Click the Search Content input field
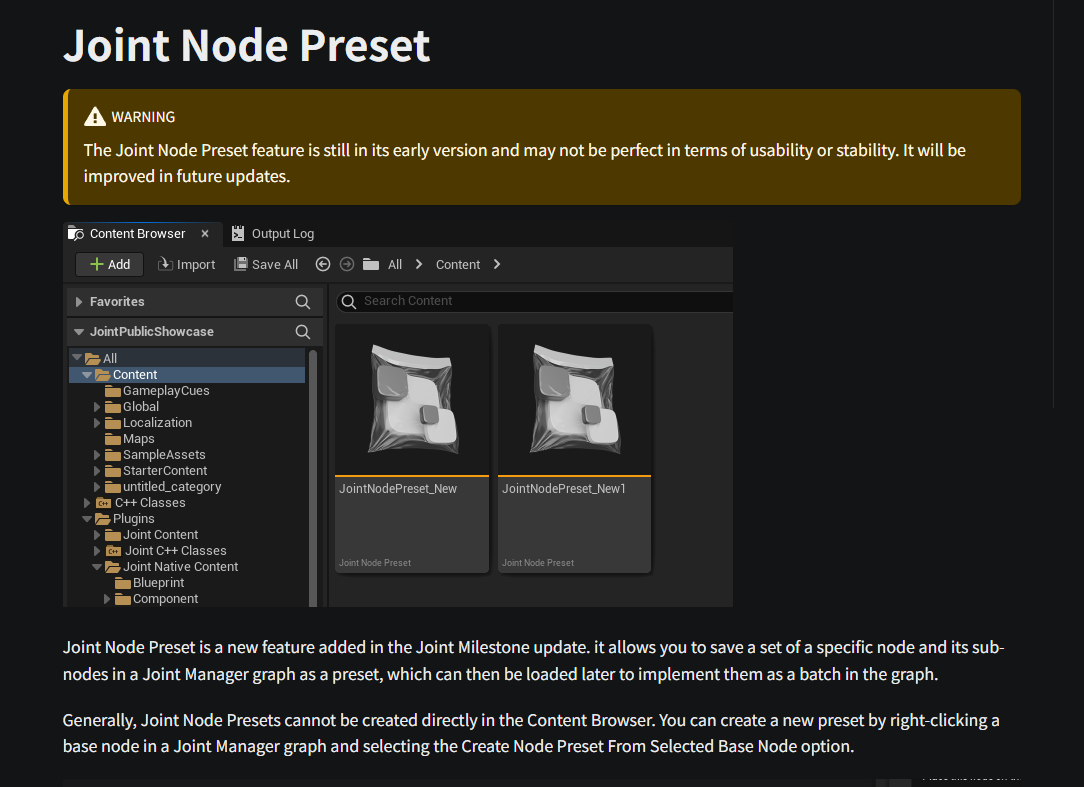1084x787 pixels. 540,301
